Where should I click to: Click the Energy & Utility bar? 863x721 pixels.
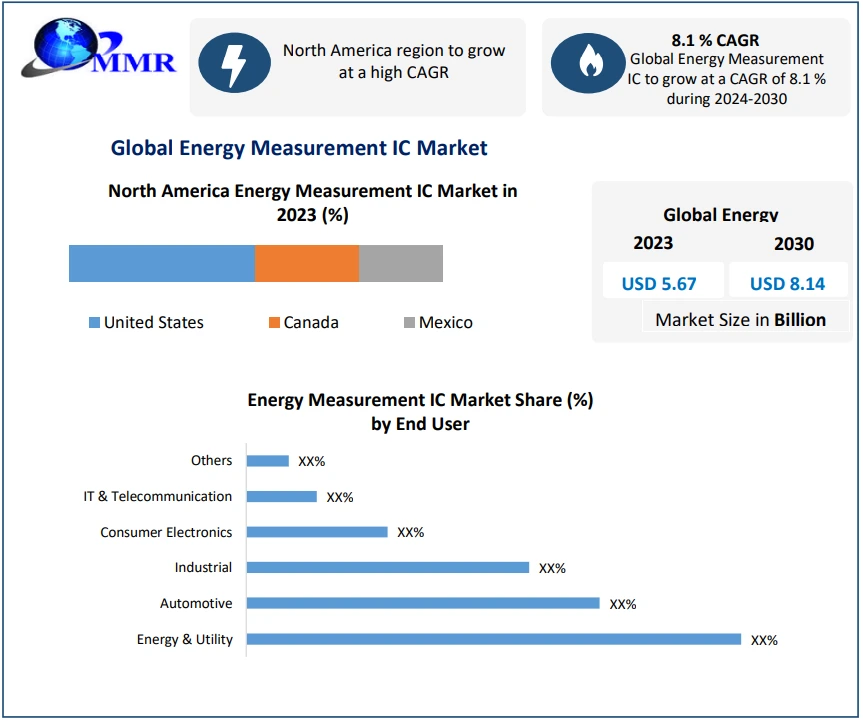click(x=493, y=639)
